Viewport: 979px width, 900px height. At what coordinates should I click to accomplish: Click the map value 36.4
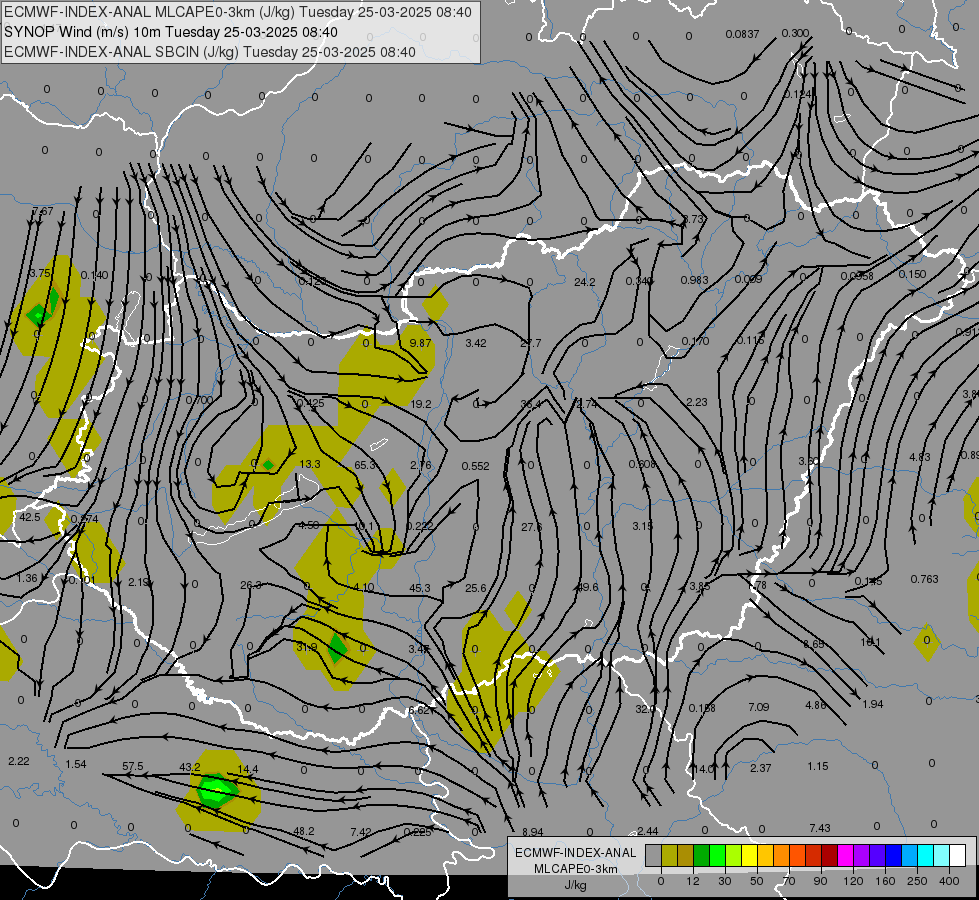(x=531, y=404)
